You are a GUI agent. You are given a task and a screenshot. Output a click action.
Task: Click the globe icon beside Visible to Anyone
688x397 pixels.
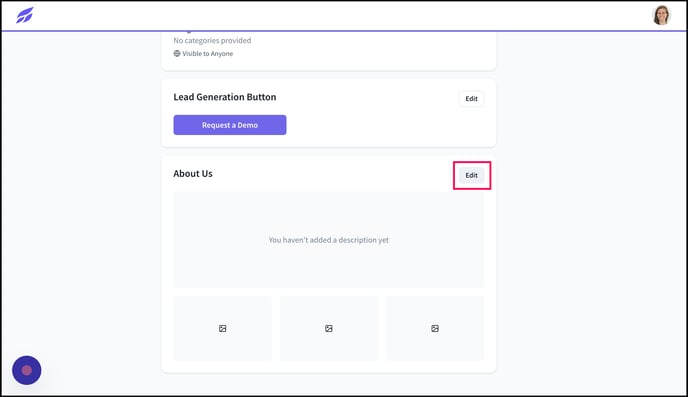(177, 54)
